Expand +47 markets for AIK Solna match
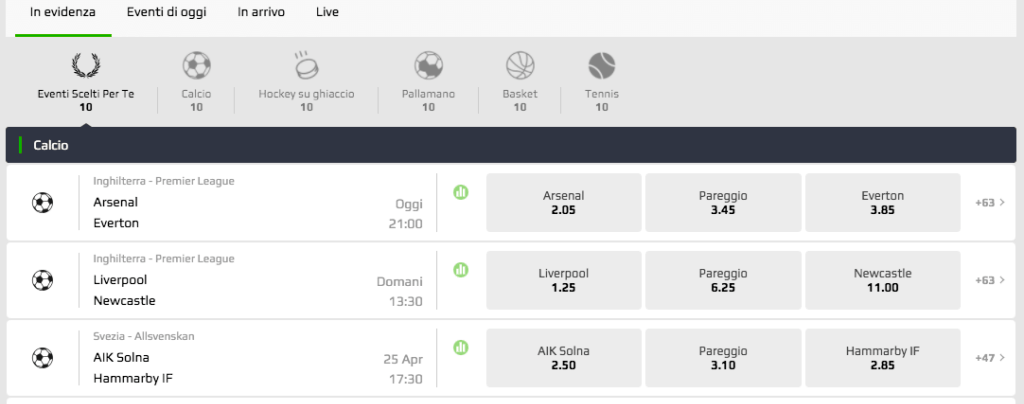Image resolution: width=1024 pixels, height=404 pixels. click(989, 358)
